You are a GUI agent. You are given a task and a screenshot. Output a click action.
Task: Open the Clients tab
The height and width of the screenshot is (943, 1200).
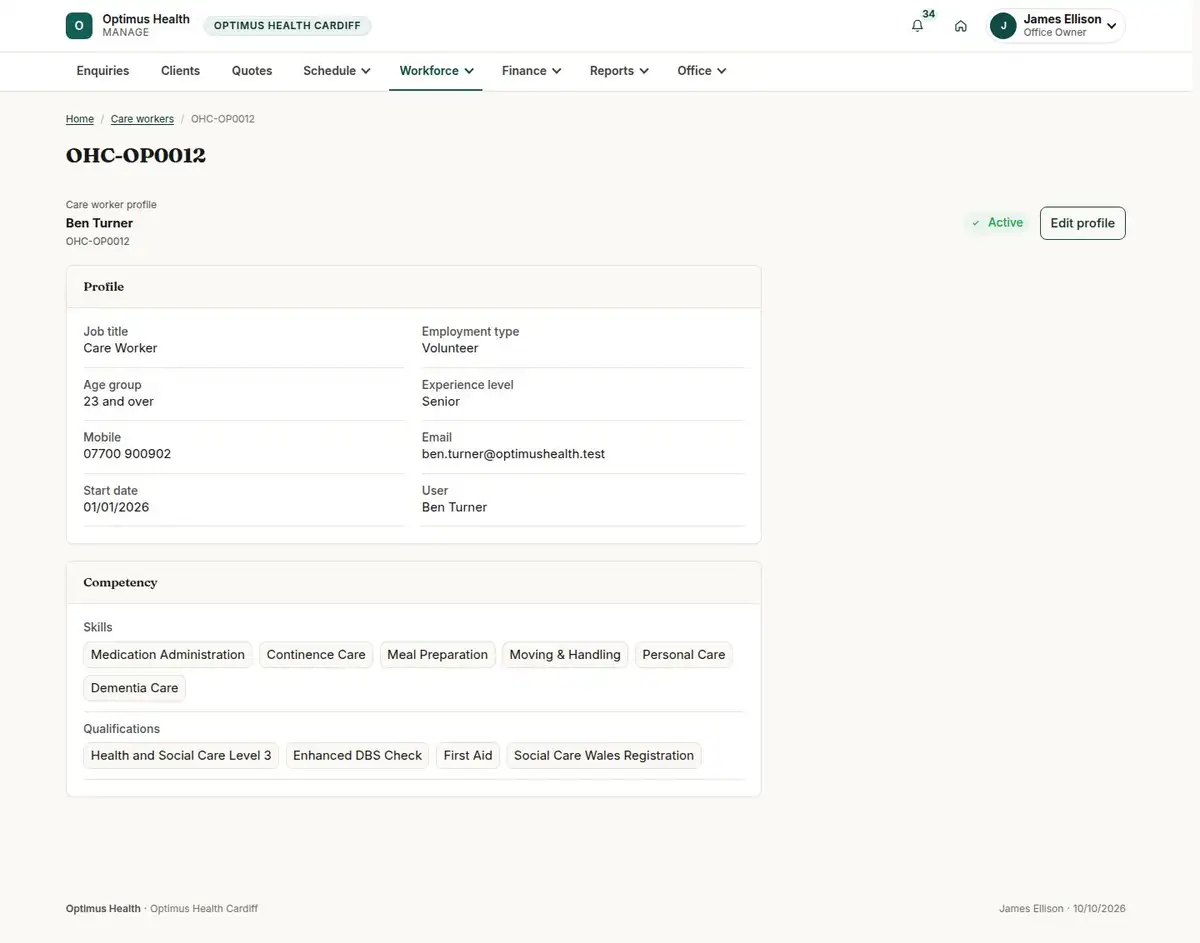180,71
